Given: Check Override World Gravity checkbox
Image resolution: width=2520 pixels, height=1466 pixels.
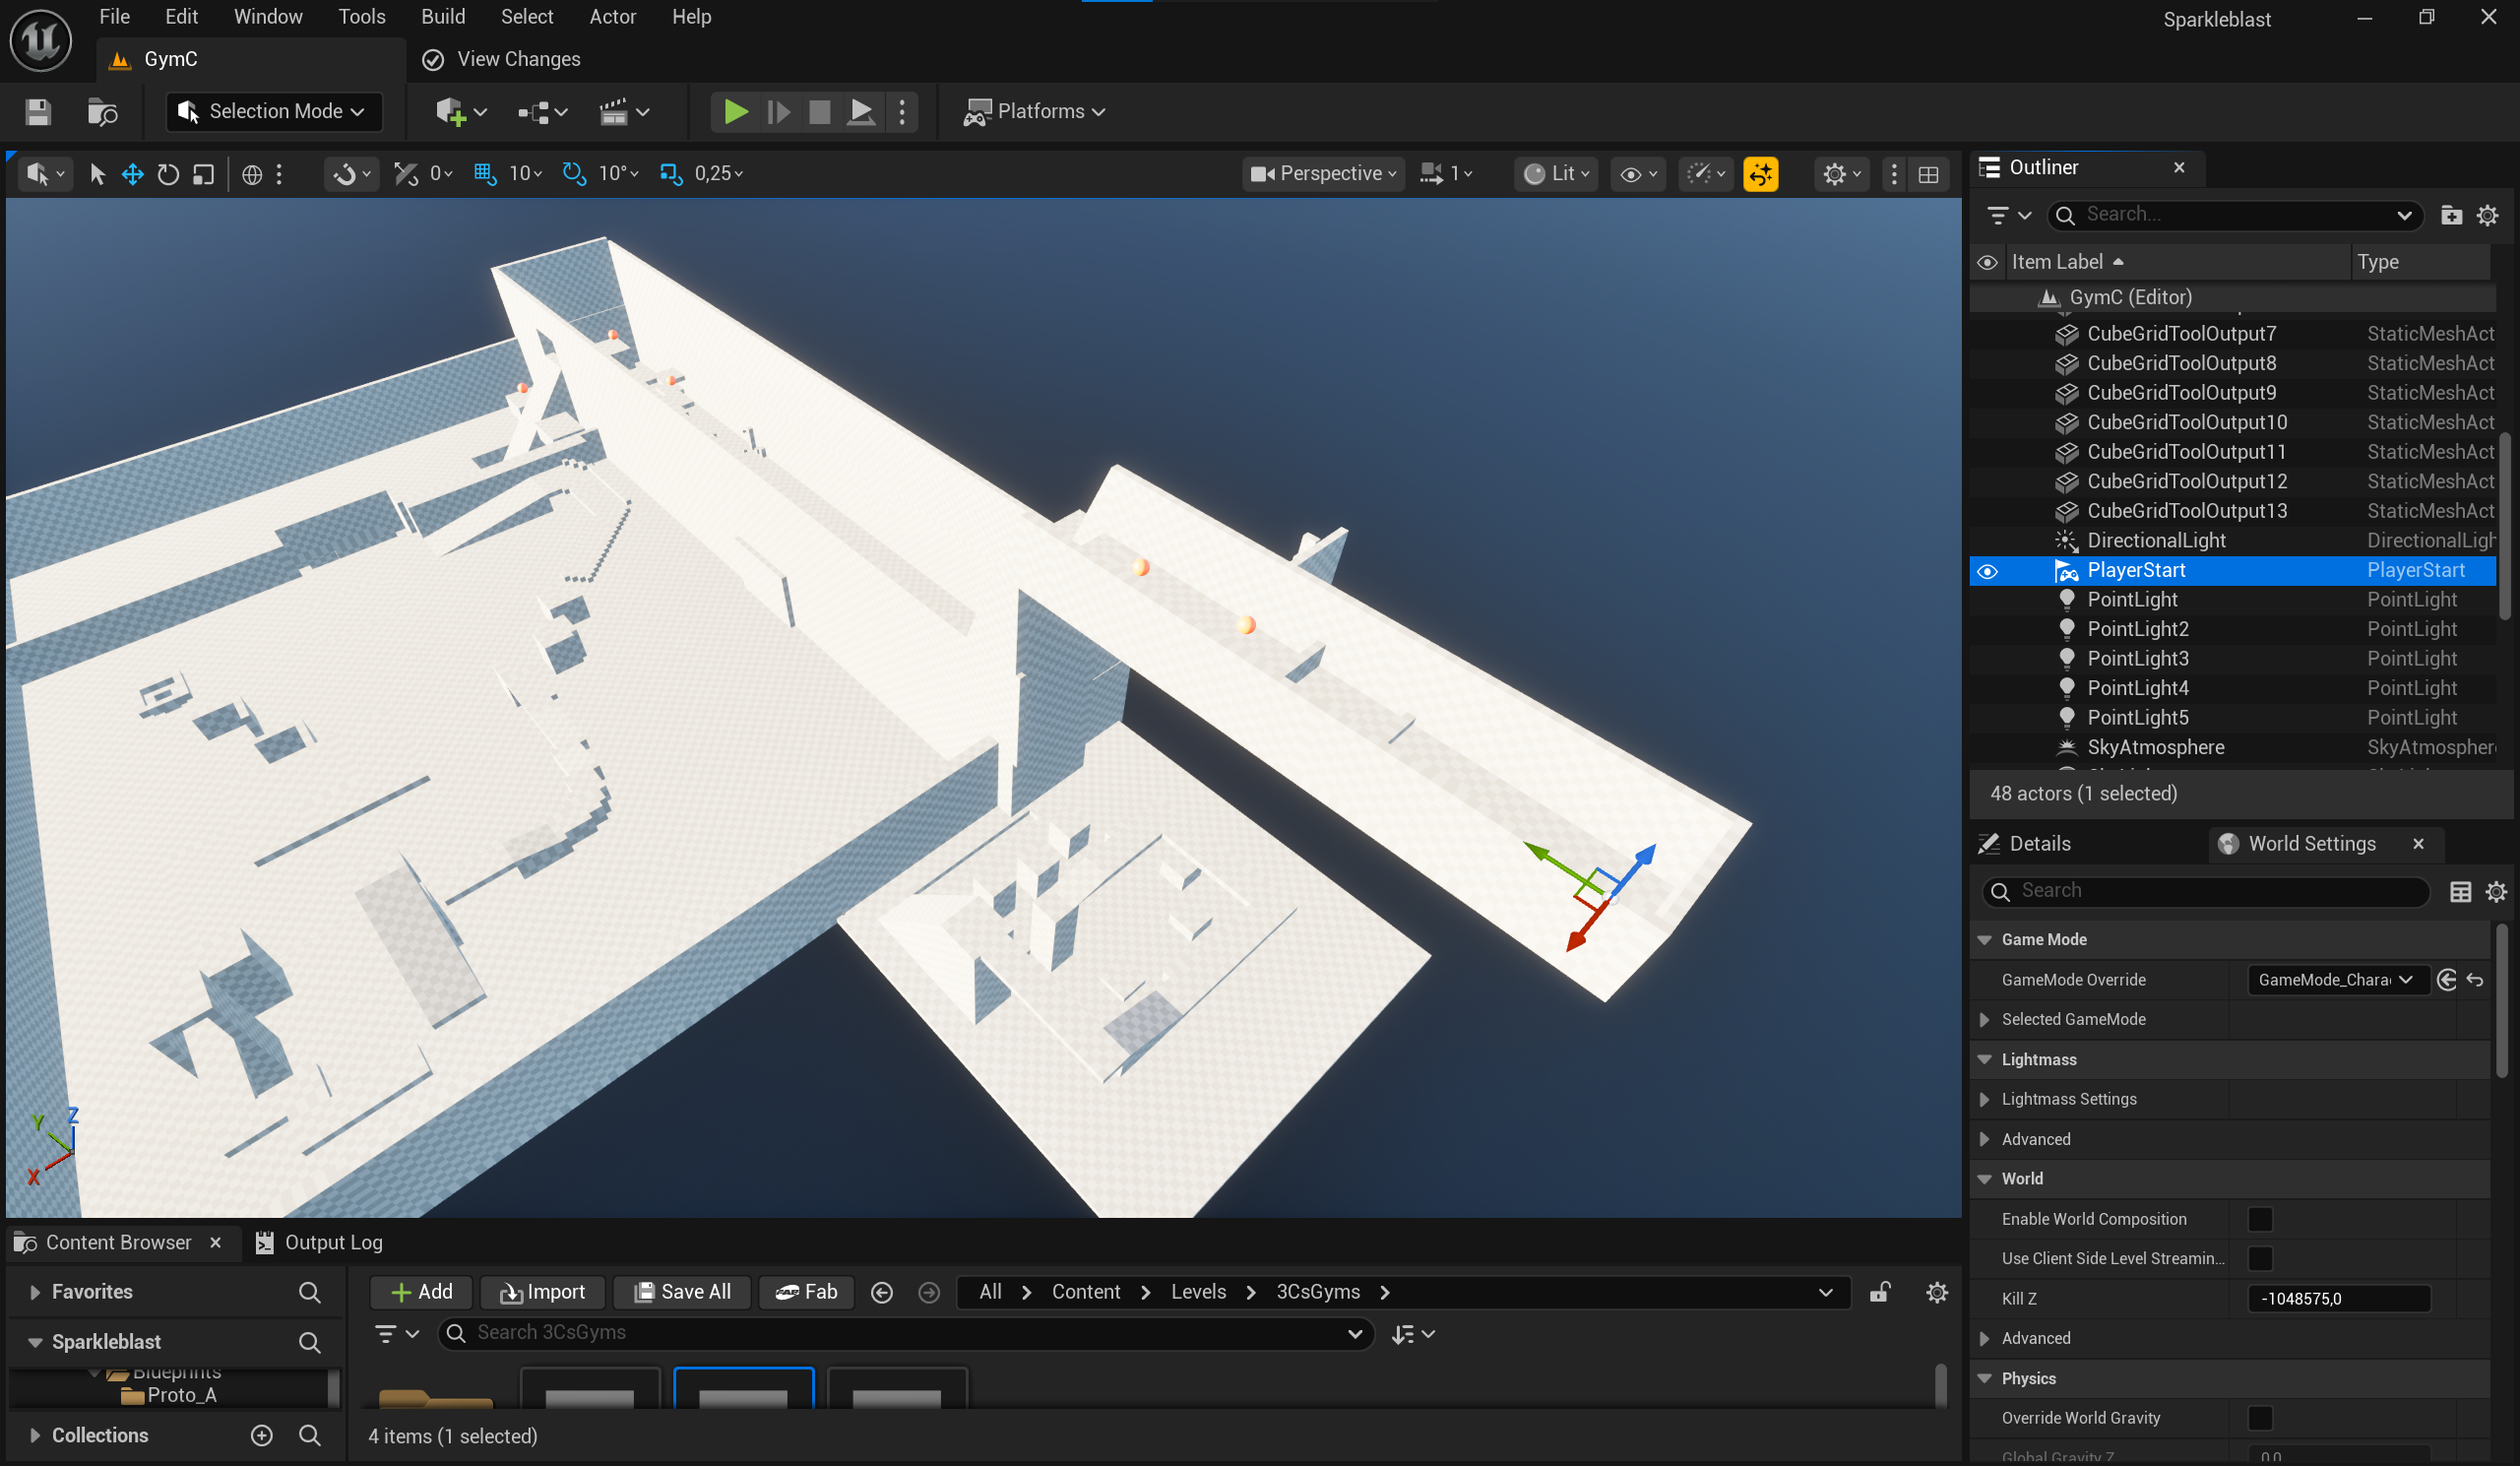Looking at the screenshot, I should click(x=2259, y=1418).
